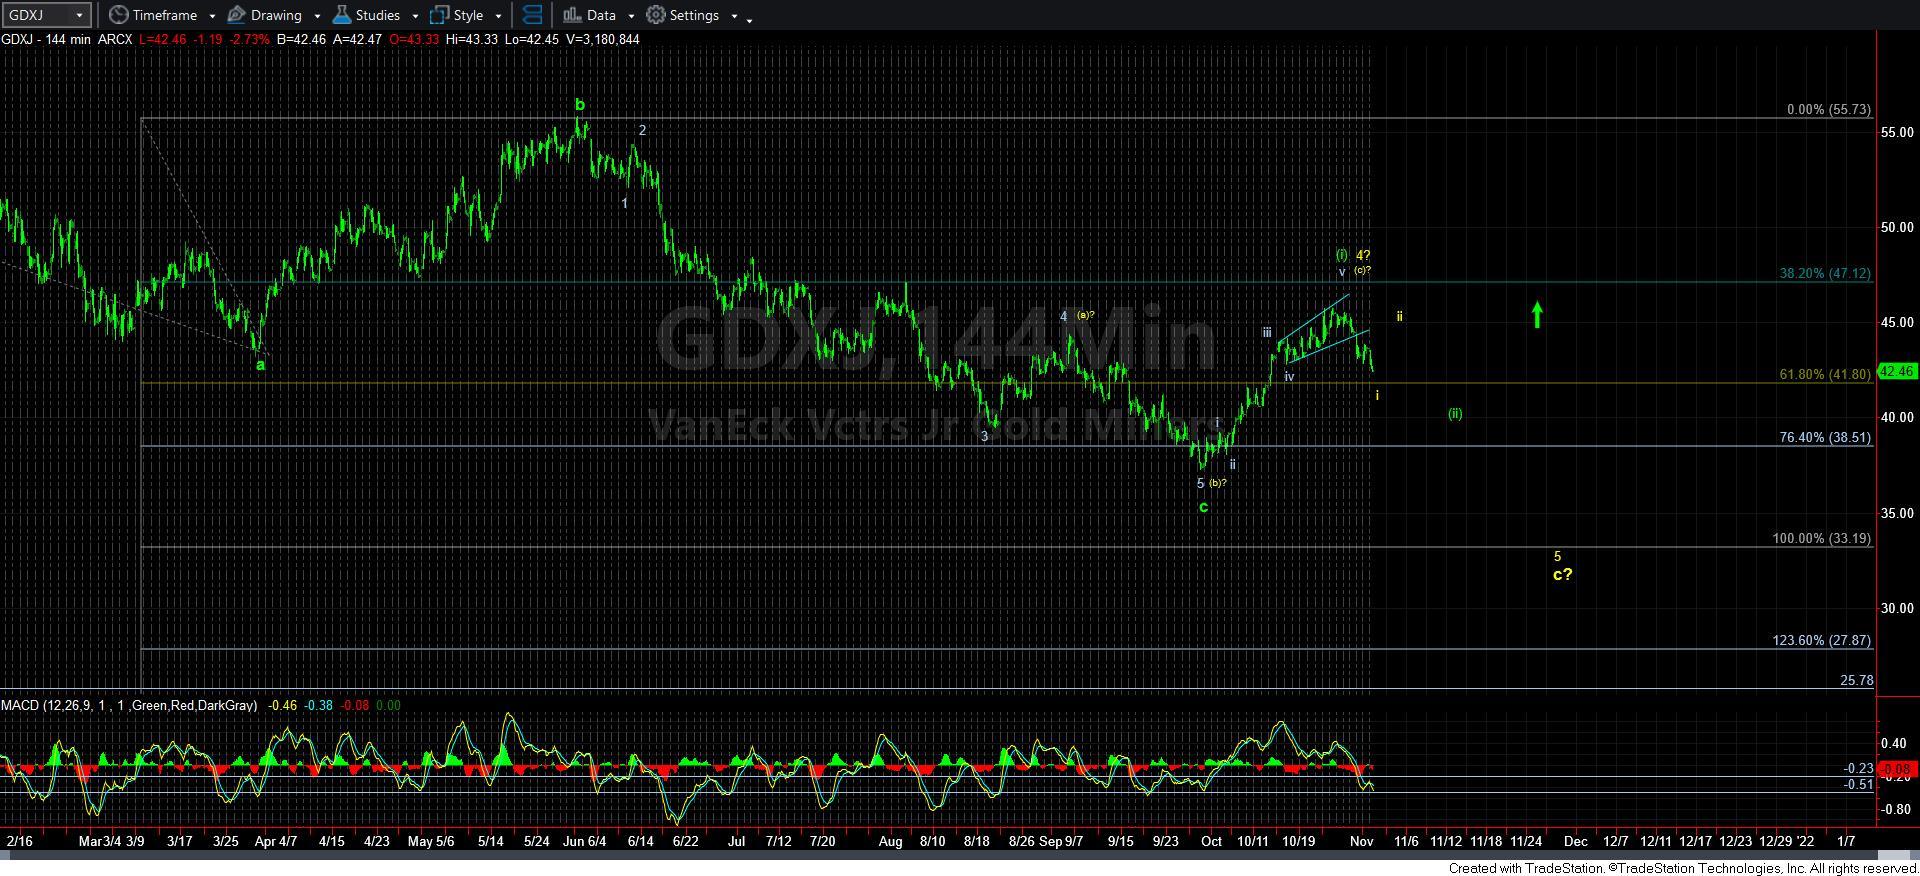Click the 55.00 price axis label

1899,132
